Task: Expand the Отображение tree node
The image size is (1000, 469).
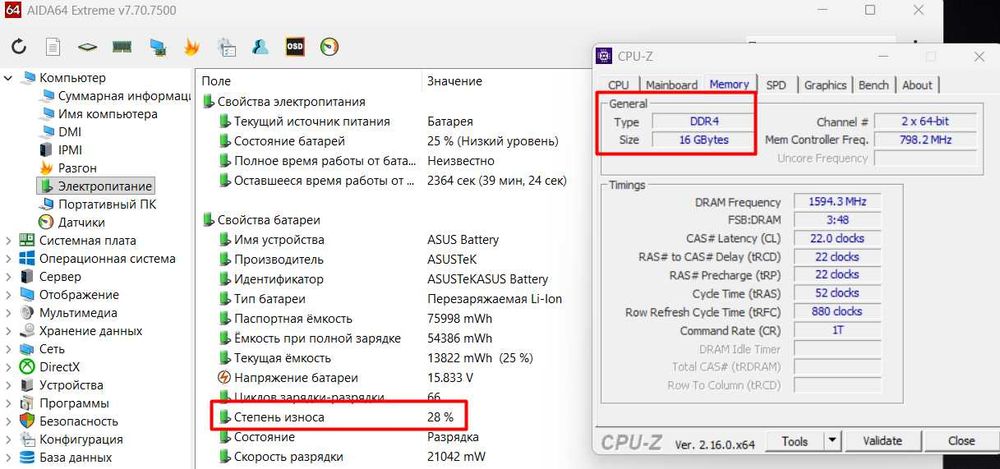Action: click(x=8, y=295)
